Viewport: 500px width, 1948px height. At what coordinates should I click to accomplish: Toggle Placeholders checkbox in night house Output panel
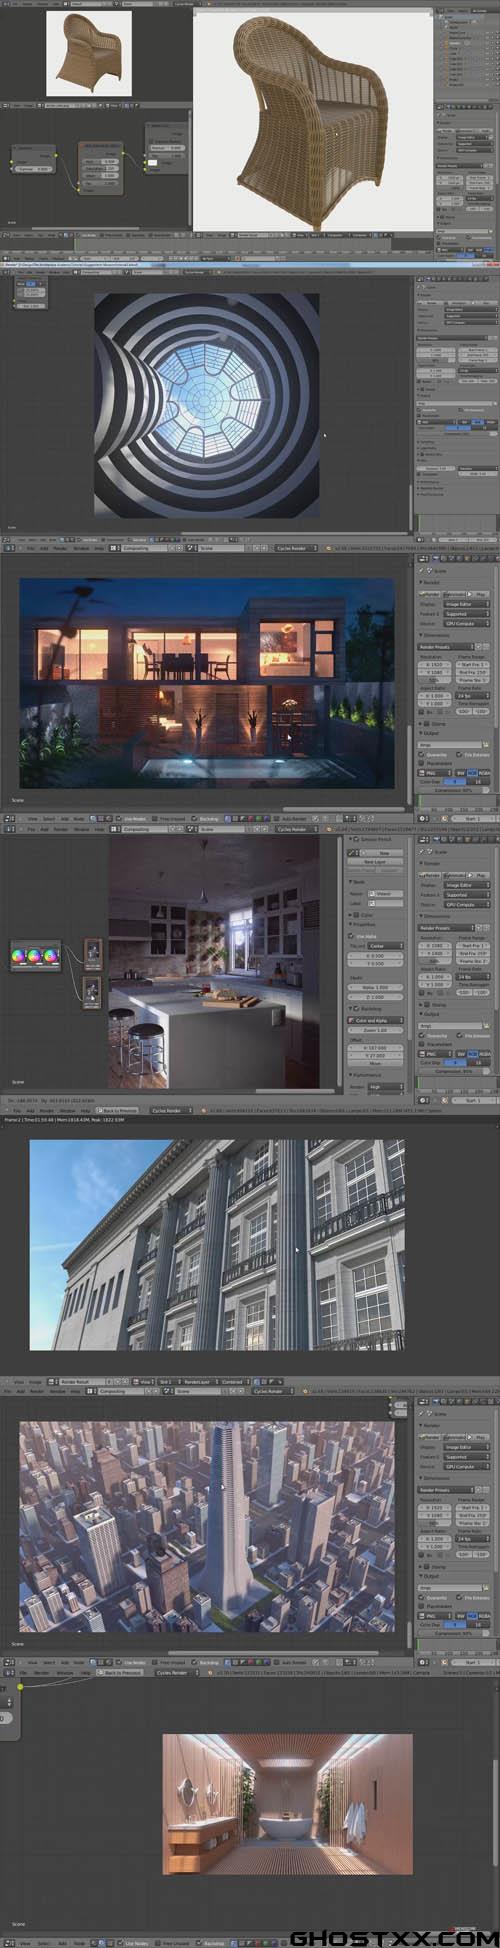(x=421, y=763)
